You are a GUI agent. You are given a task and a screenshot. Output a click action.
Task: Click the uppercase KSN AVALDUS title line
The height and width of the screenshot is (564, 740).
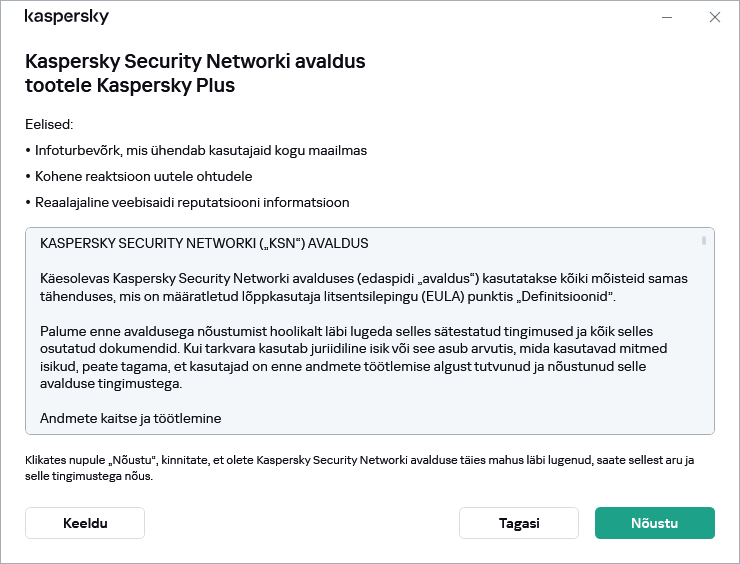204,244
